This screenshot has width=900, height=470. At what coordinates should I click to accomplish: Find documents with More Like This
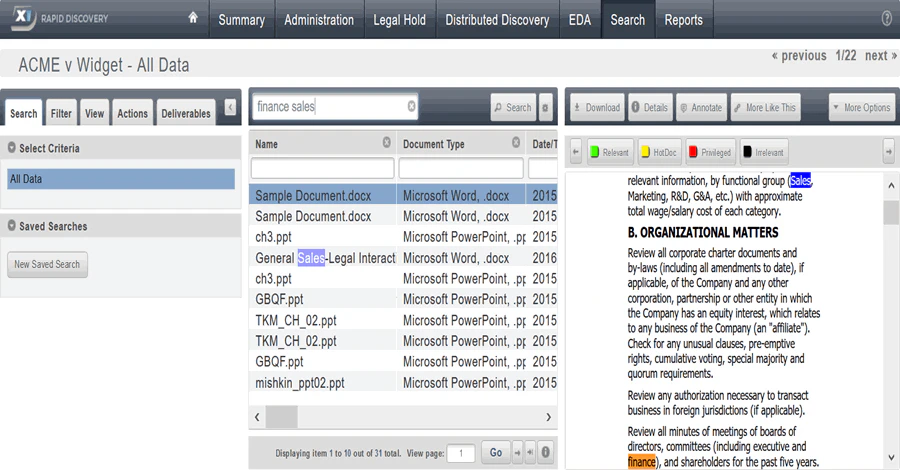766,107
